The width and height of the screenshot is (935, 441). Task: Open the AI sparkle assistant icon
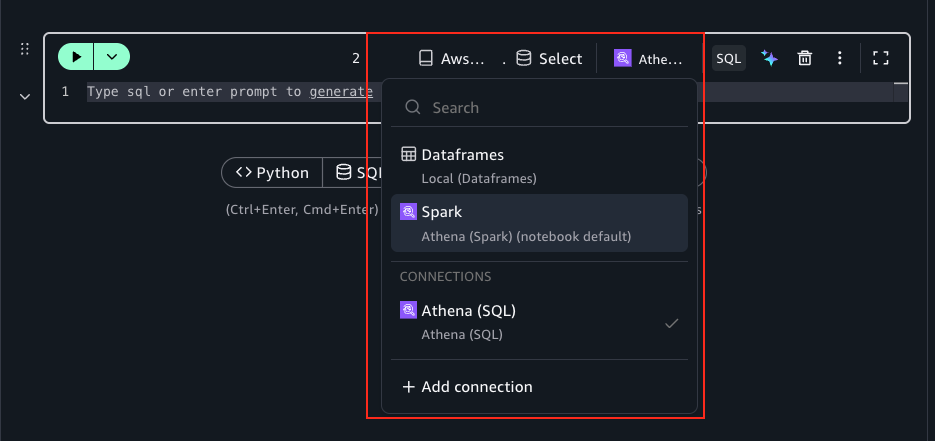769,58
